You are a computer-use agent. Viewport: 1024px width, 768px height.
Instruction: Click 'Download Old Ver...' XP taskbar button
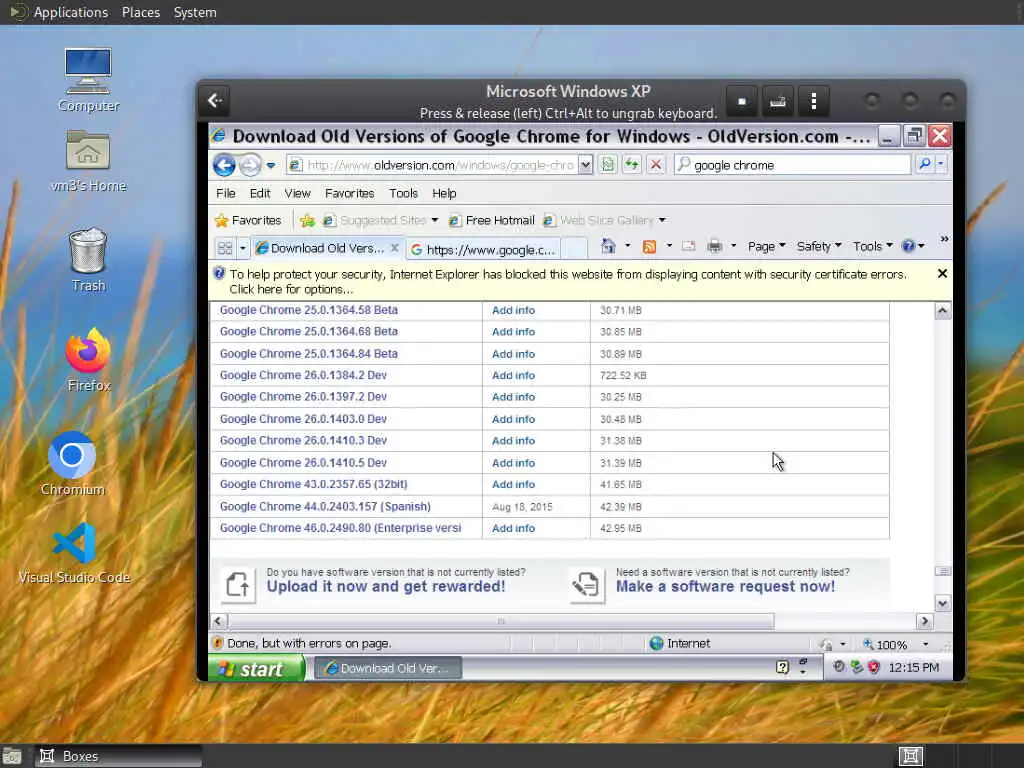388,669
